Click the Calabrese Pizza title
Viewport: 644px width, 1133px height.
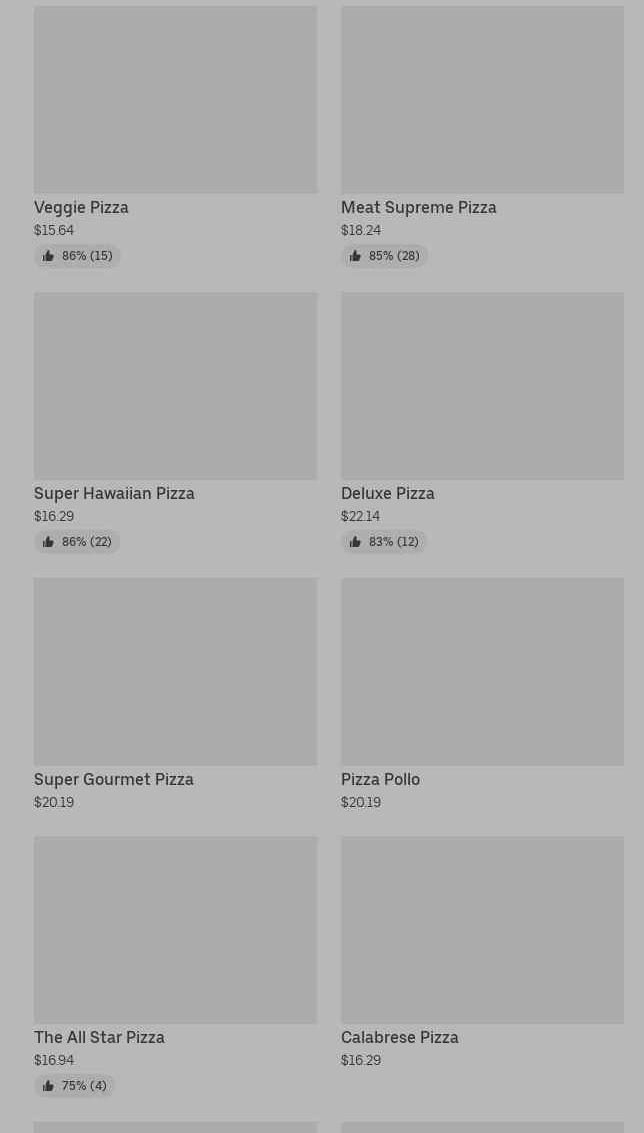[x=399, y=1037]
